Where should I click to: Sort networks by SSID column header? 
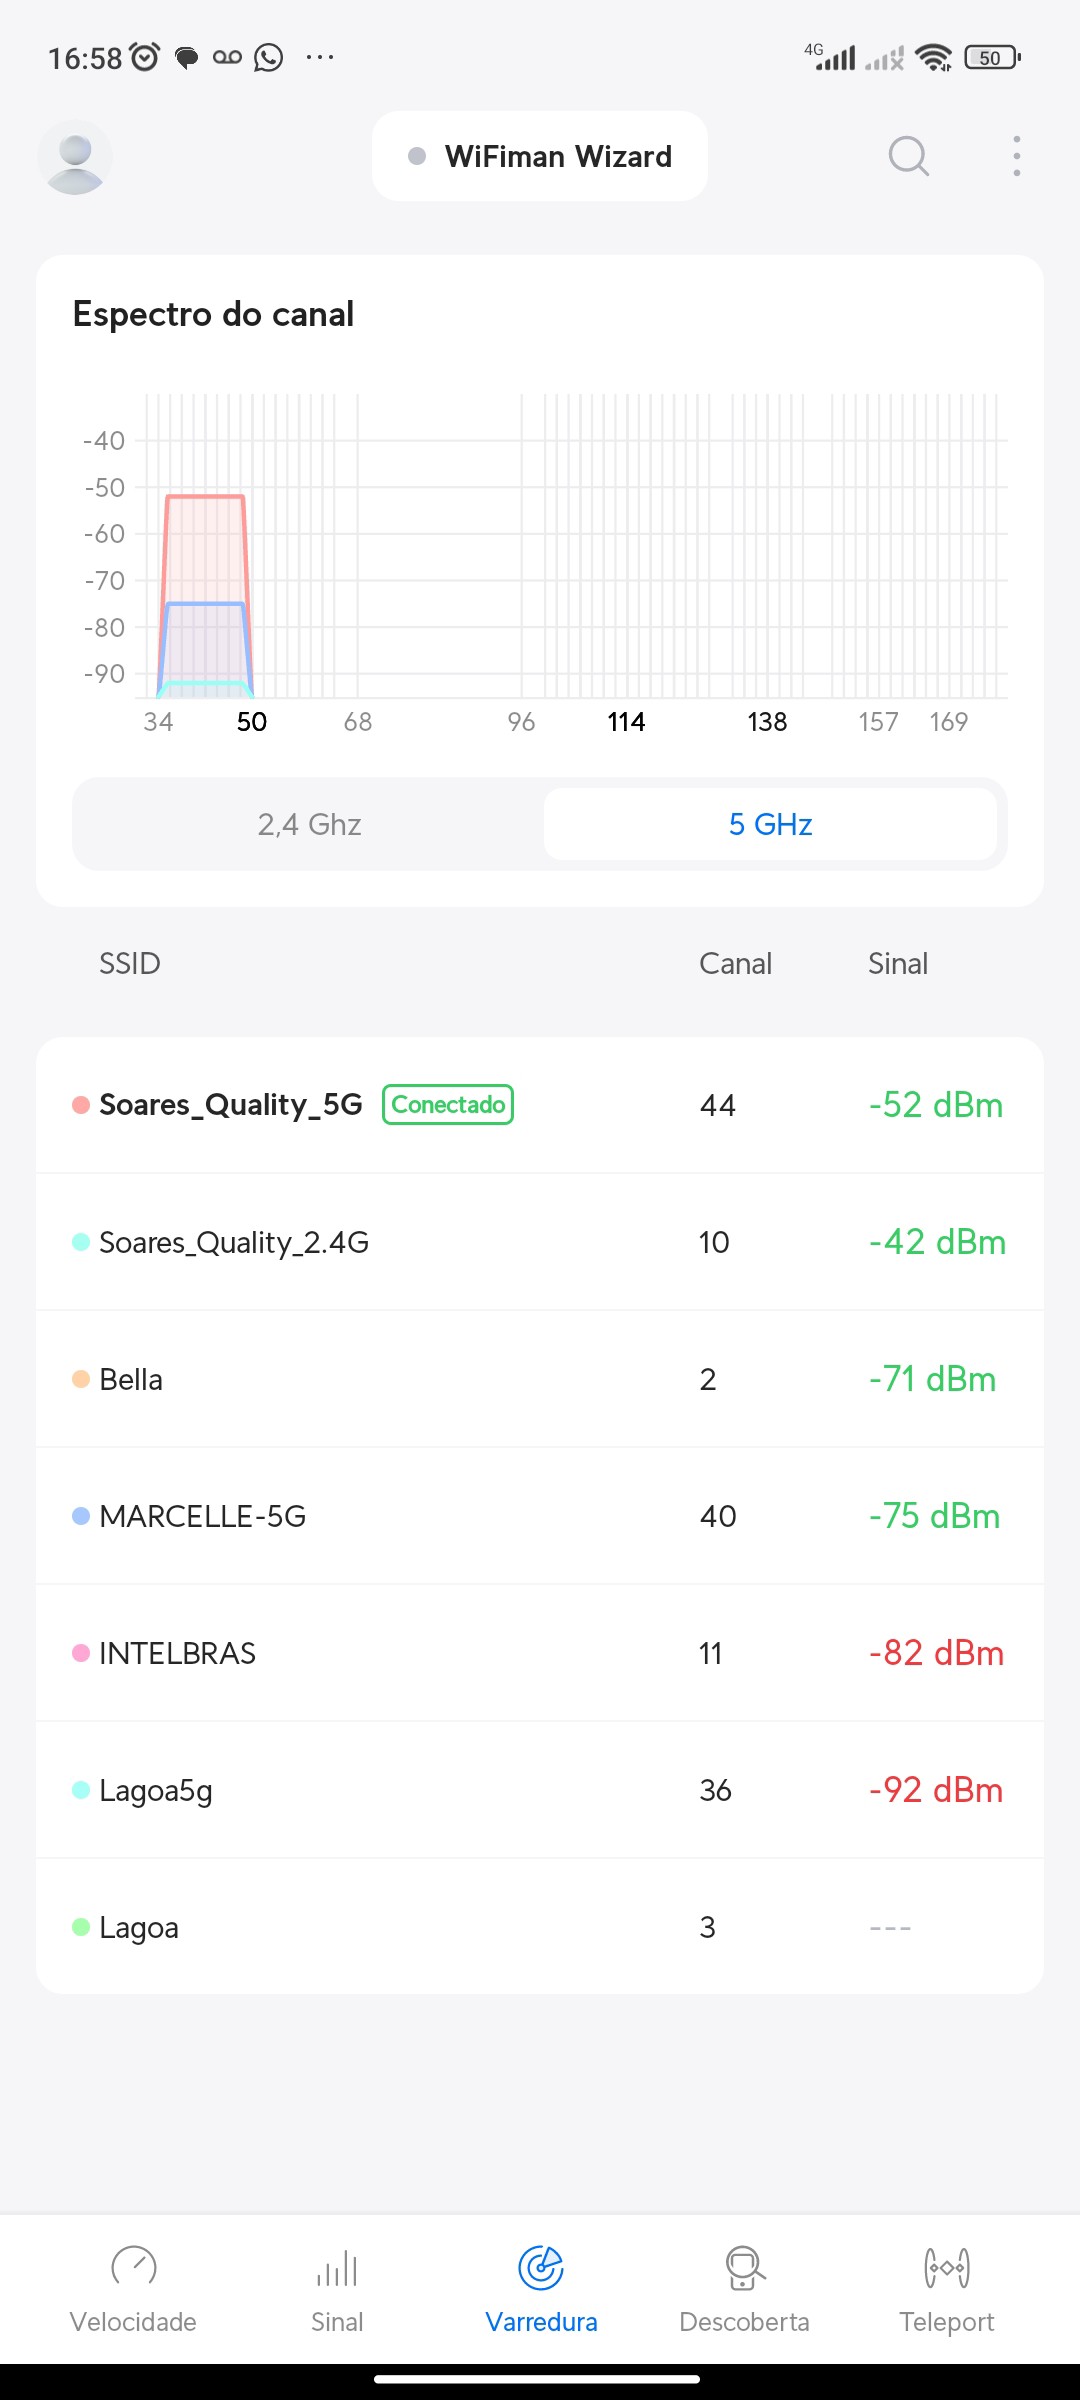coord(130,964)
